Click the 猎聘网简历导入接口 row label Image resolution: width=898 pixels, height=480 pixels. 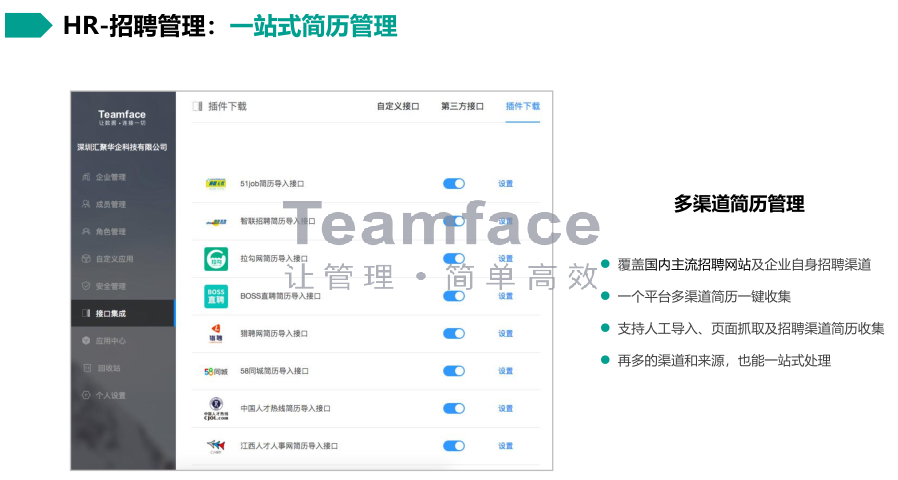tap(274, 333)
